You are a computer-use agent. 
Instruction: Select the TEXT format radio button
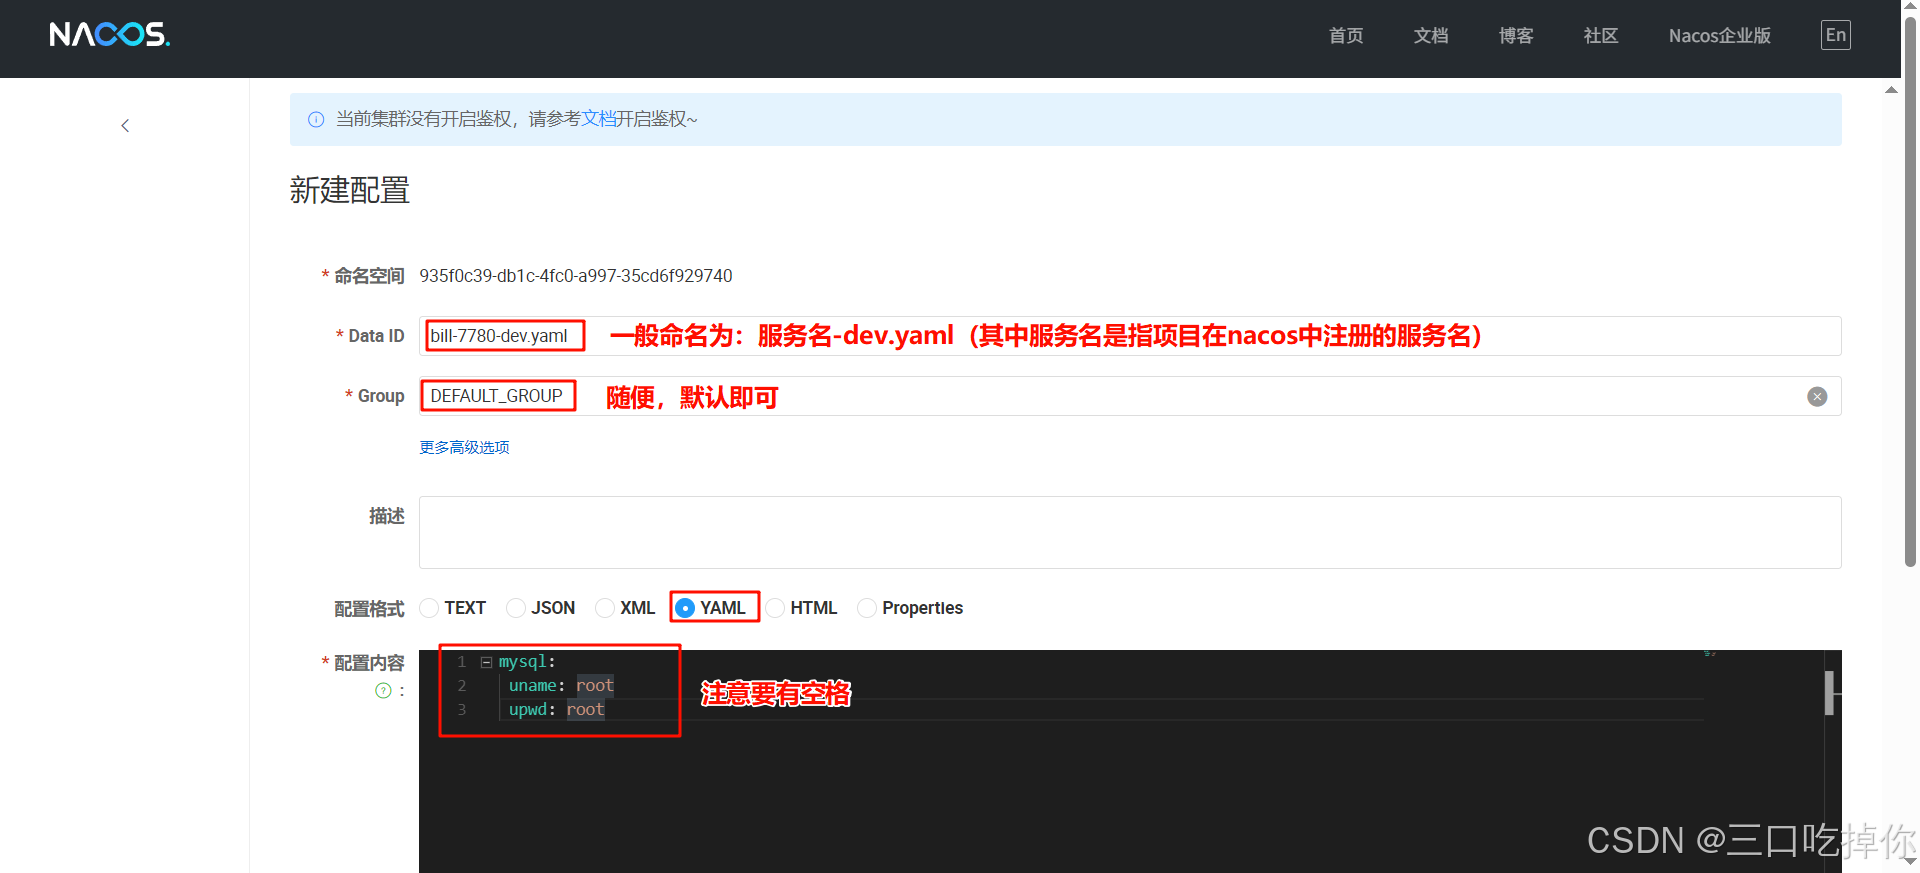click(429, 608)
